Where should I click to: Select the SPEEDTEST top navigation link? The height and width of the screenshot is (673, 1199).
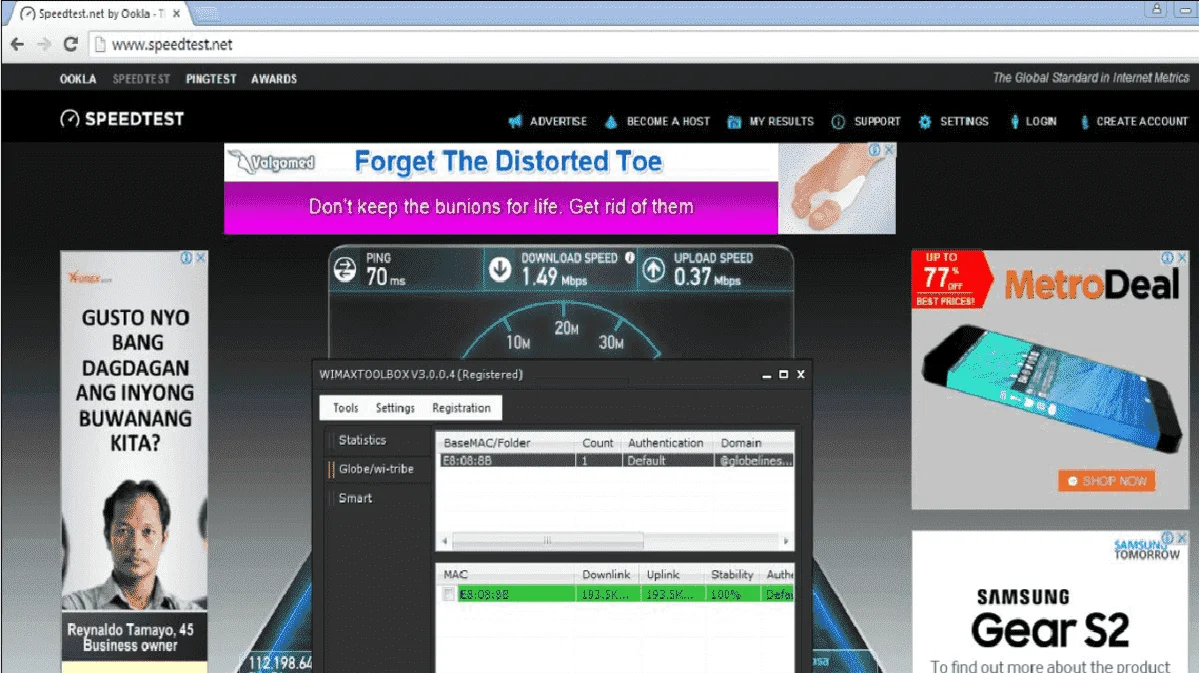pyautogui.click(x=141, y=79)
